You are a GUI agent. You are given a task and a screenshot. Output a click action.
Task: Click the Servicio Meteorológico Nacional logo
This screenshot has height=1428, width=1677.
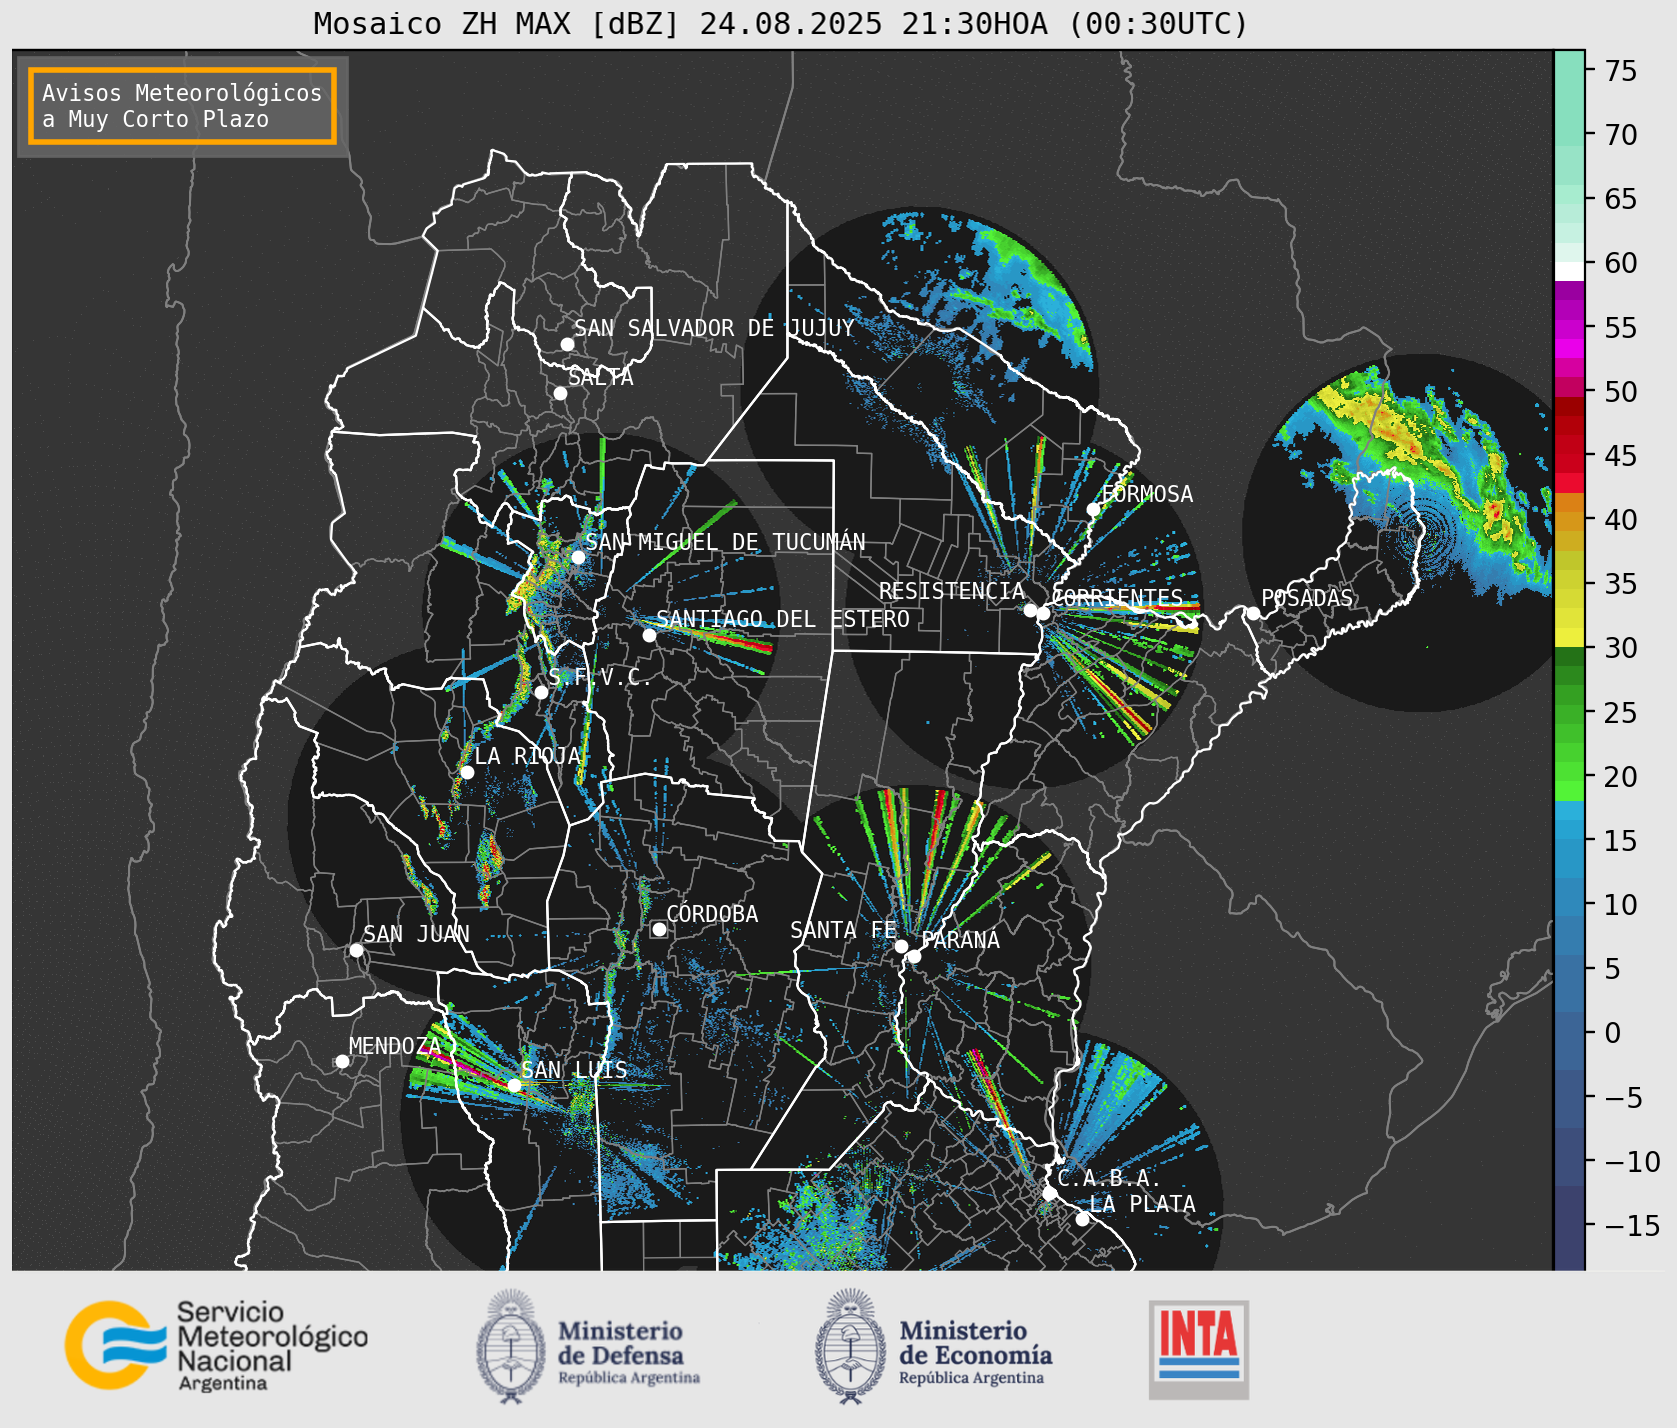tap(217, 1345)
